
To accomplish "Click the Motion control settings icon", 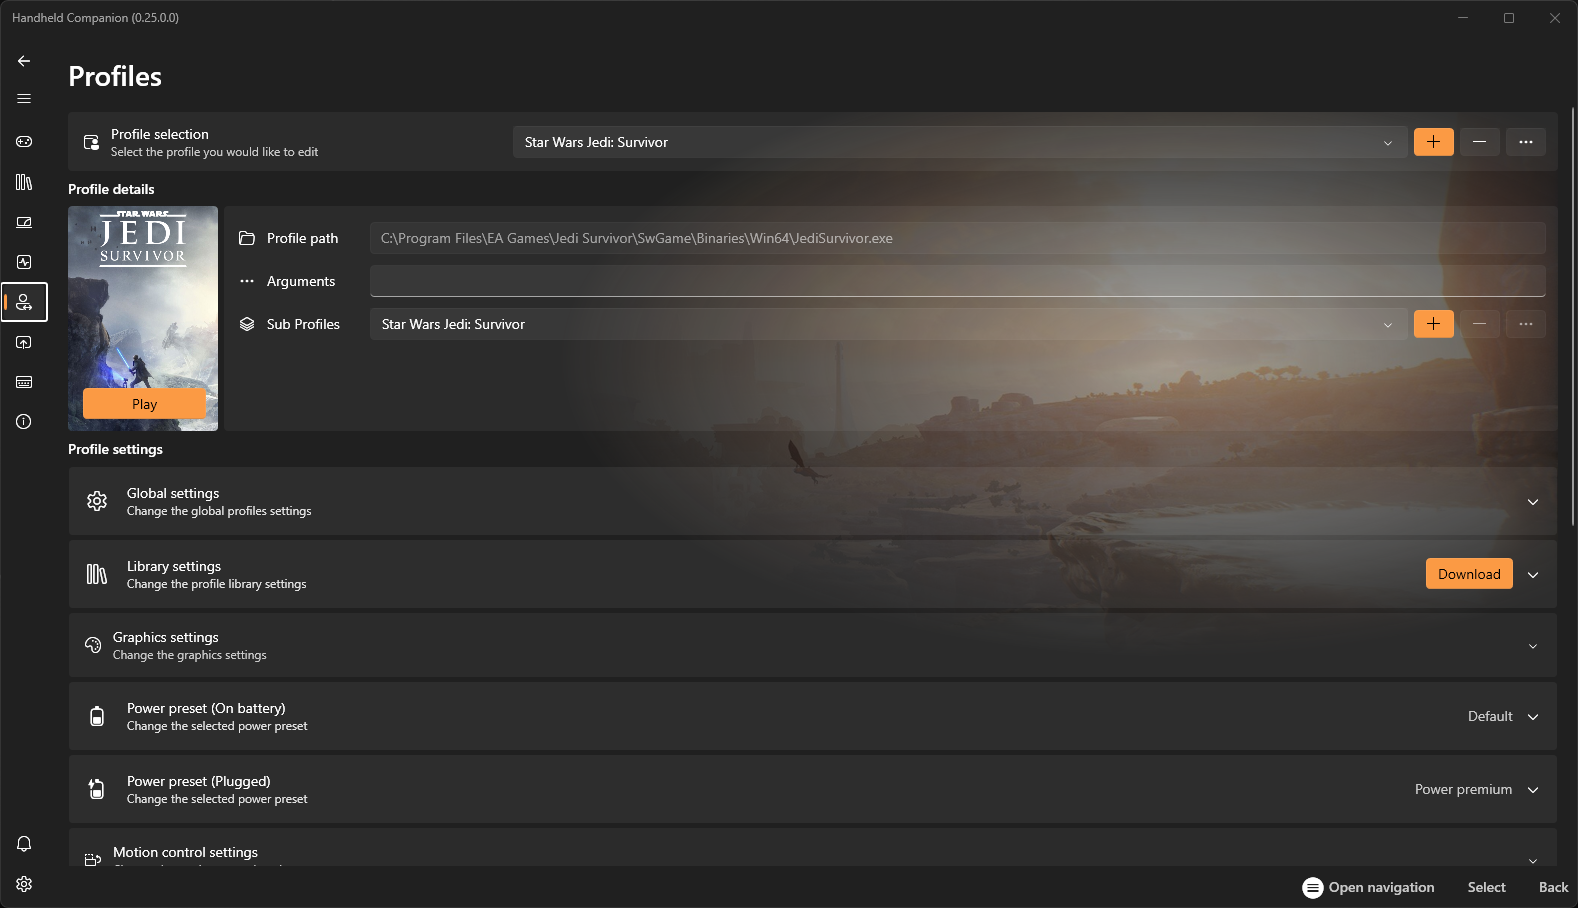I will click(x=93, y=860).
